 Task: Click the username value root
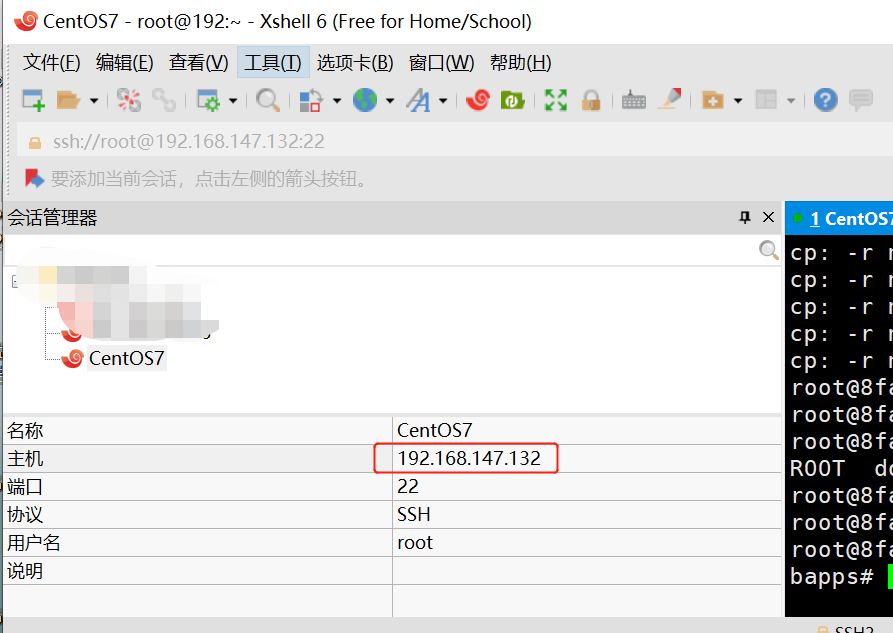[x=587, y=542]
